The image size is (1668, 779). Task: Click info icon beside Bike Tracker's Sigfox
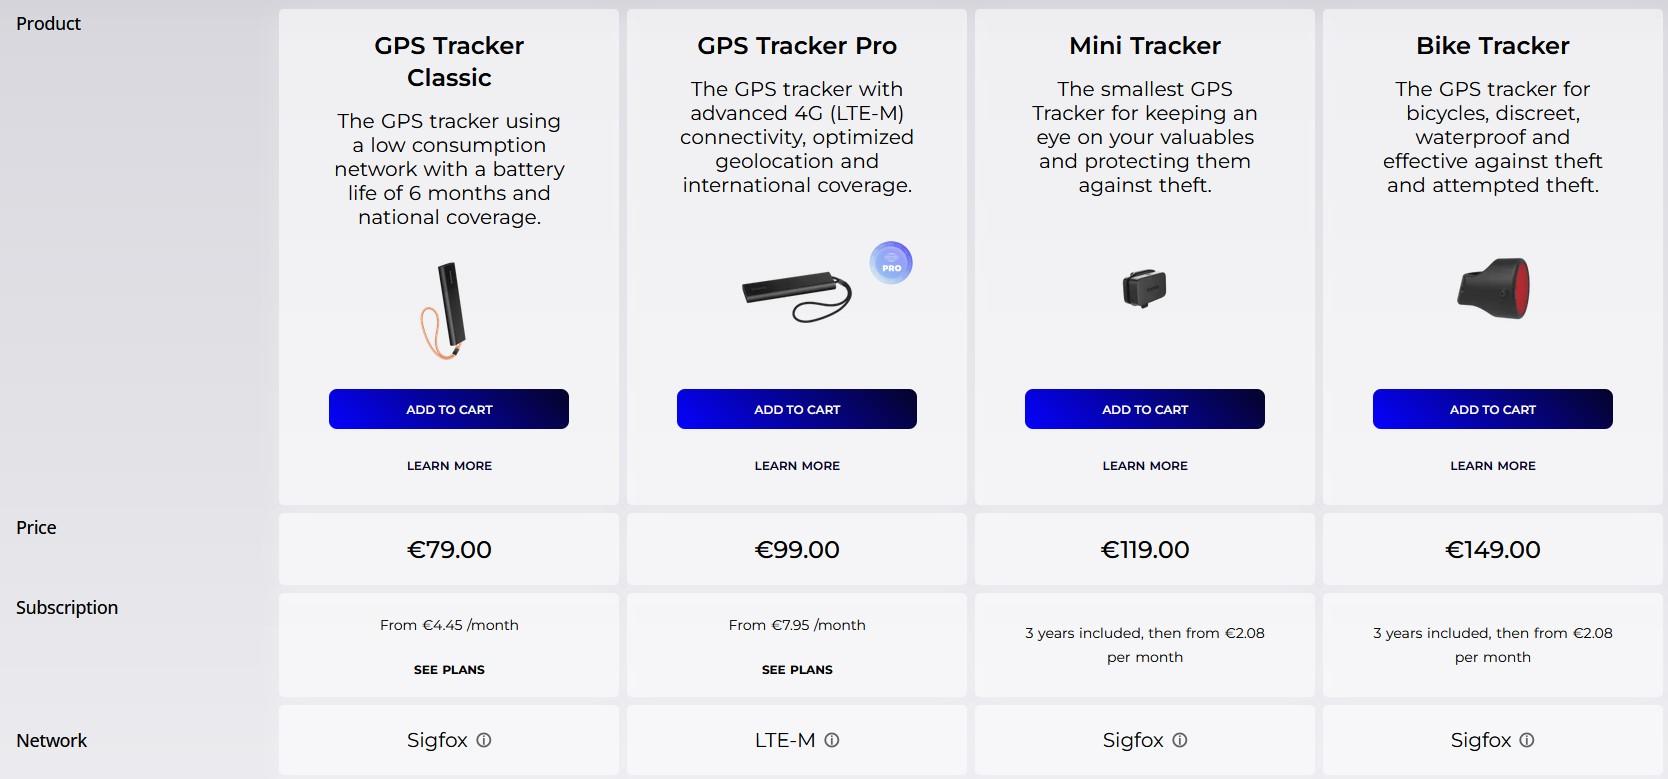1527,740
